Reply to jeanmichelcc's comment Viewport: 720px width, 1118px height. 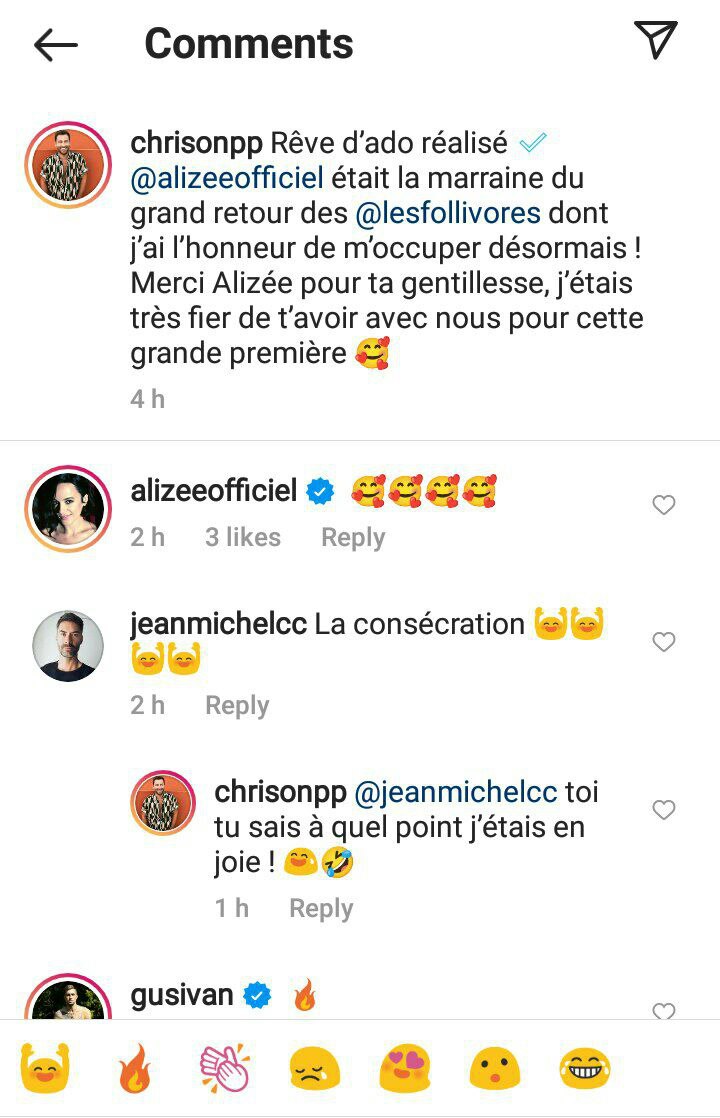[x=237, y=705]
